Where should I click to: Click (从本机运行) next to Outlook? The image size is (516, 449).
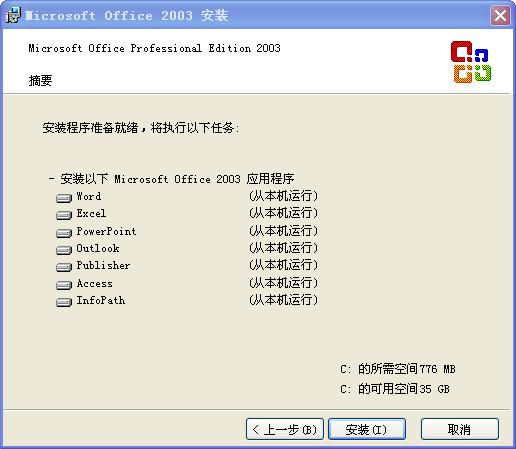(283, 248)
